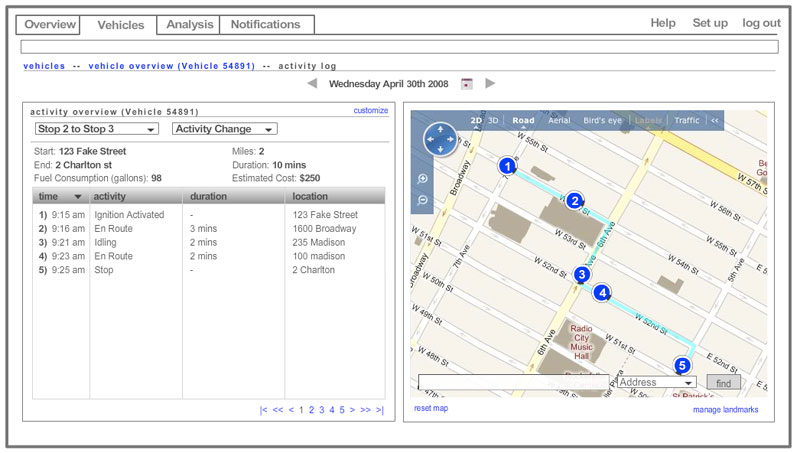
Task: Go to page 2 of activity log
Action: coord(311,410)
